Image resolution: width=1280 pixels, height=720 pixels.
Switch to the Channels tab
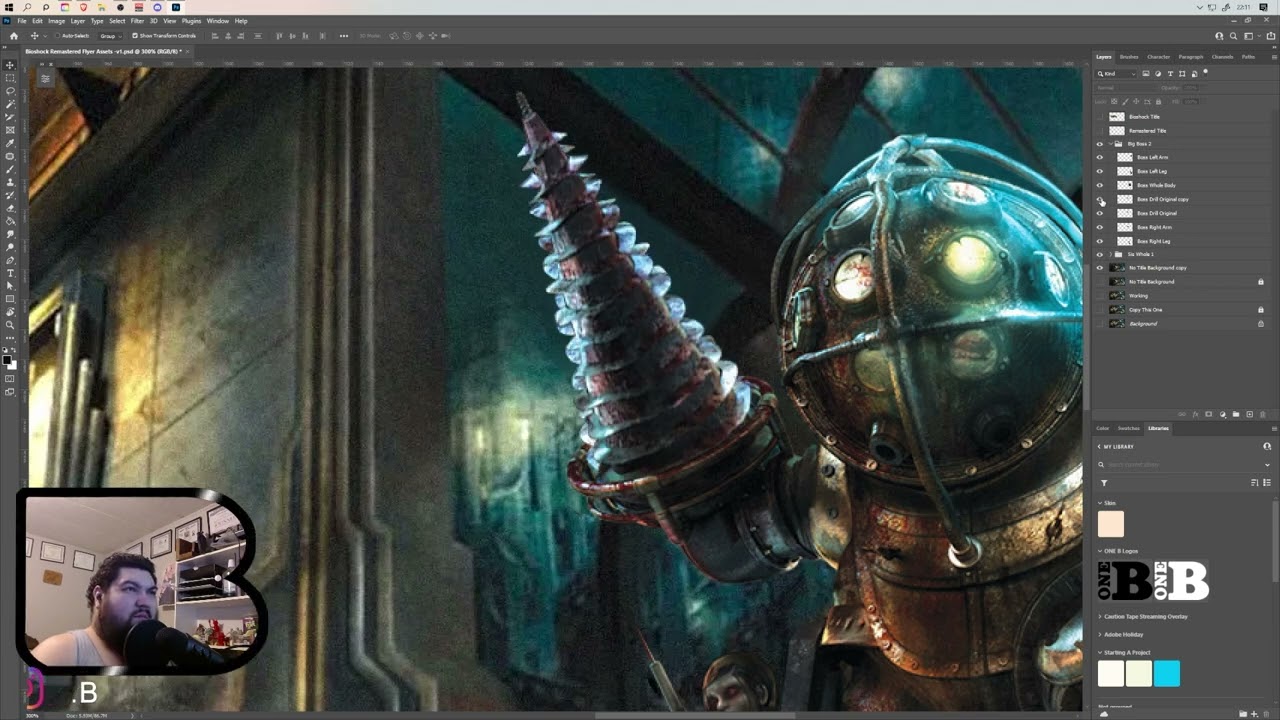pos(1222,57)
